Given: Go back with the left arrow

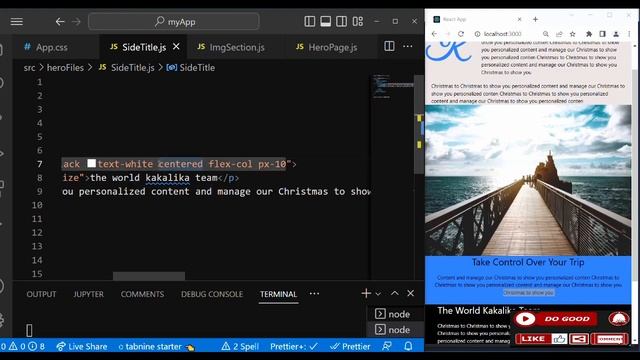Looking at the screenshot, I should [x=60, y=22].
